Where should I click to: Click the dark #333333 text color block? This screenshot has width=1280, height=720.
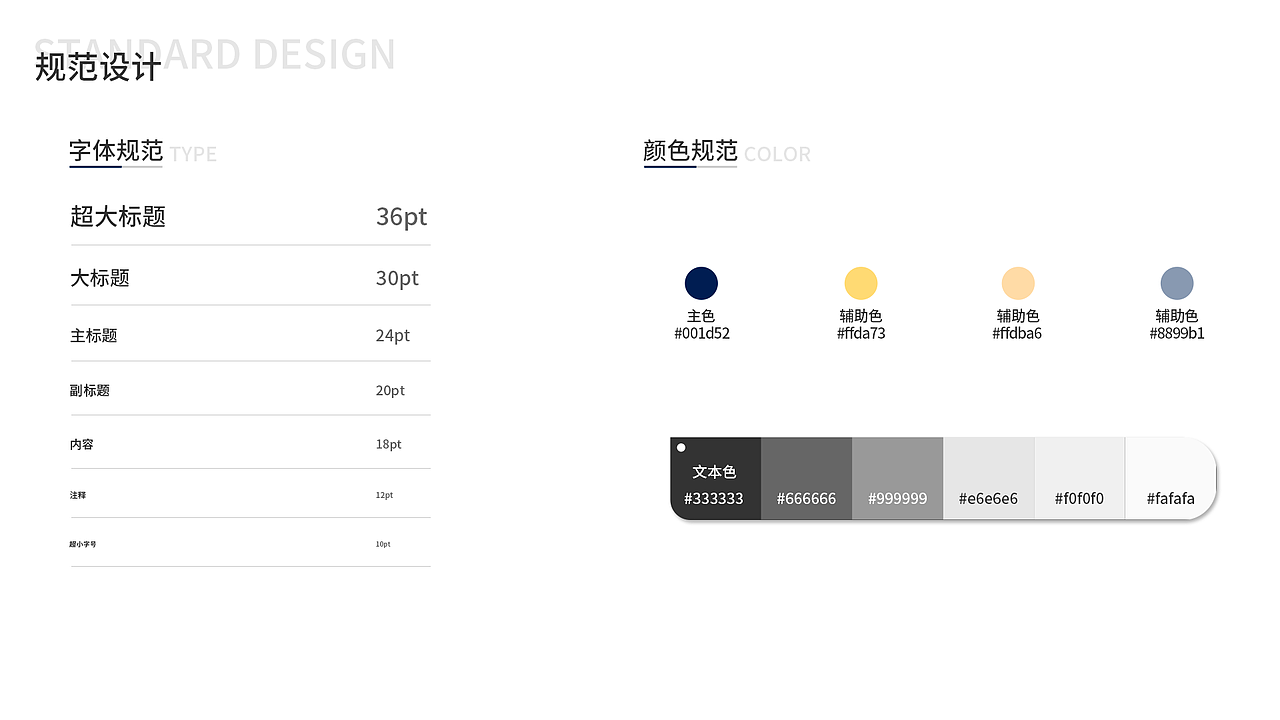715,479
